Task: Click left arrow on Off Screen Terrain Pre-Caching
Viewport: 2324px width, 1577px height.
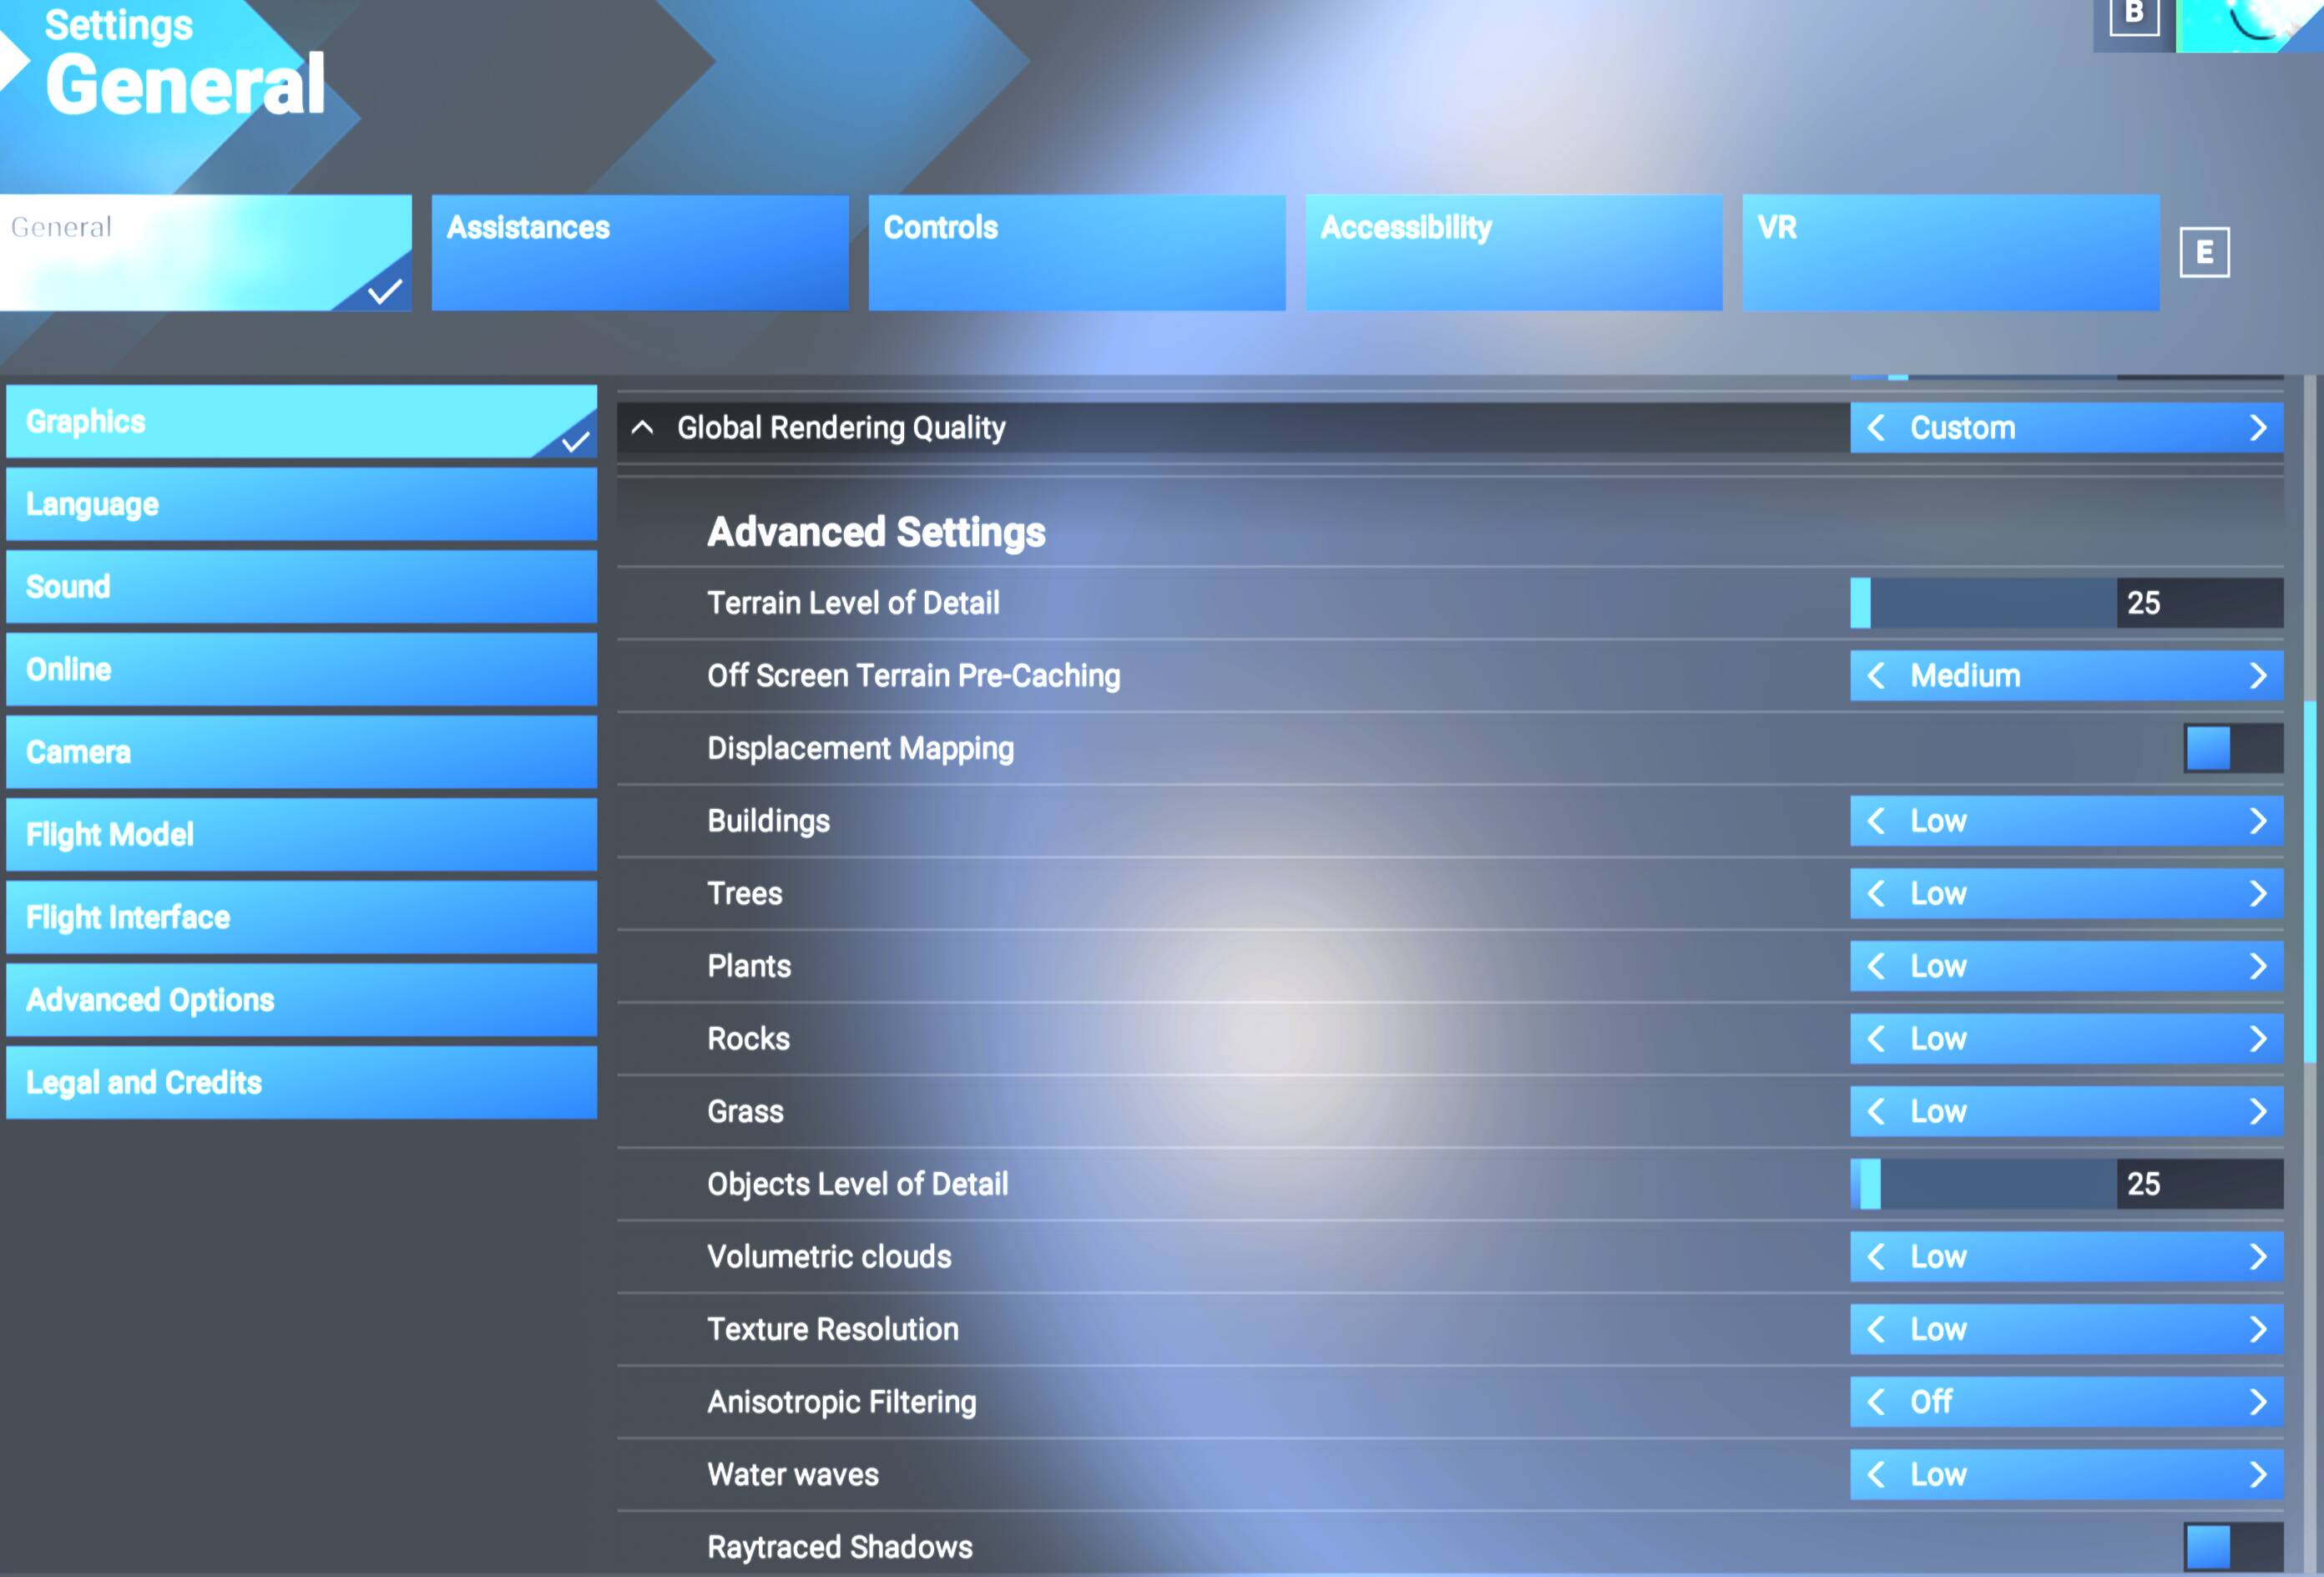Action: tap(1876, 675)
